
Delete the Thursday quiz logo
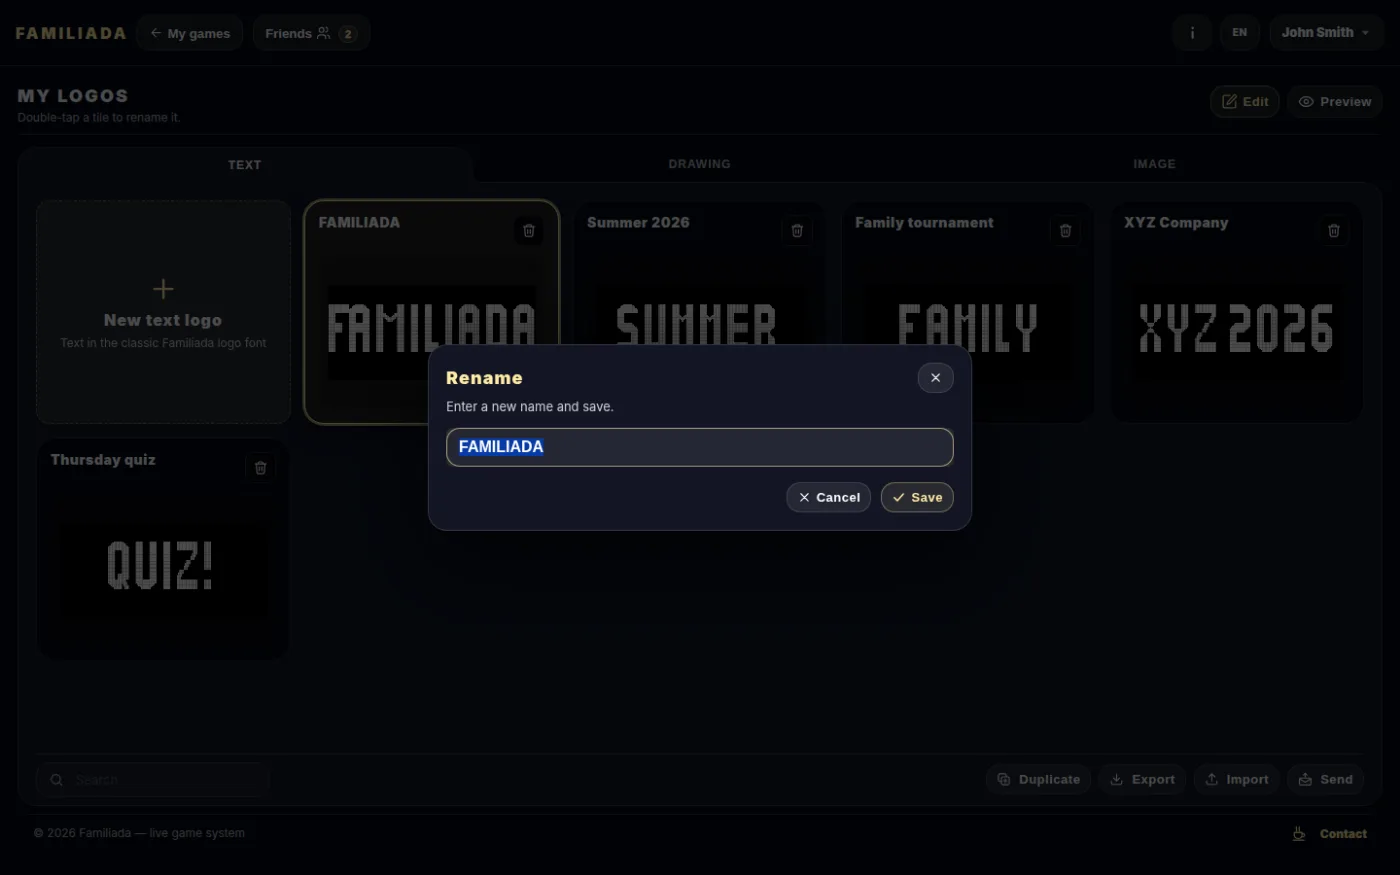tap(260, 468)
